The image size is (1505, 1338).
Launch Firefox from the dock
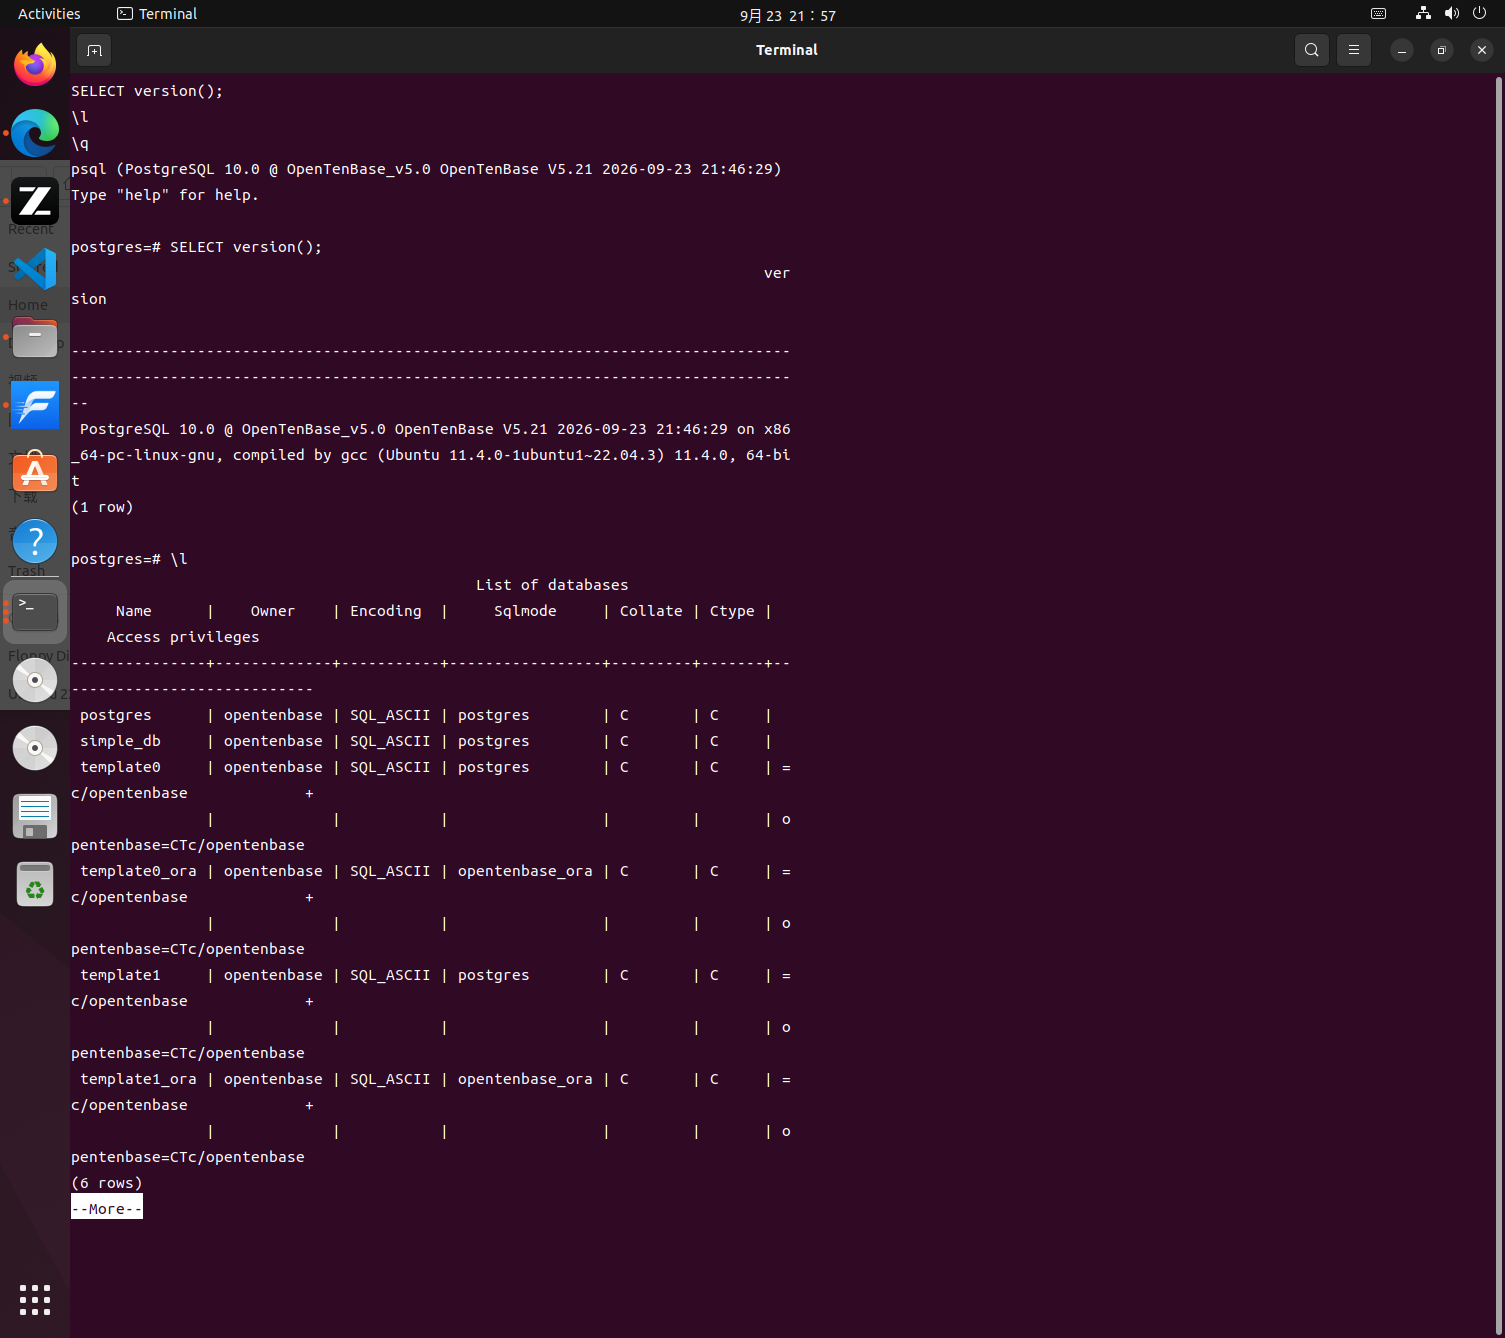[35, 65]
